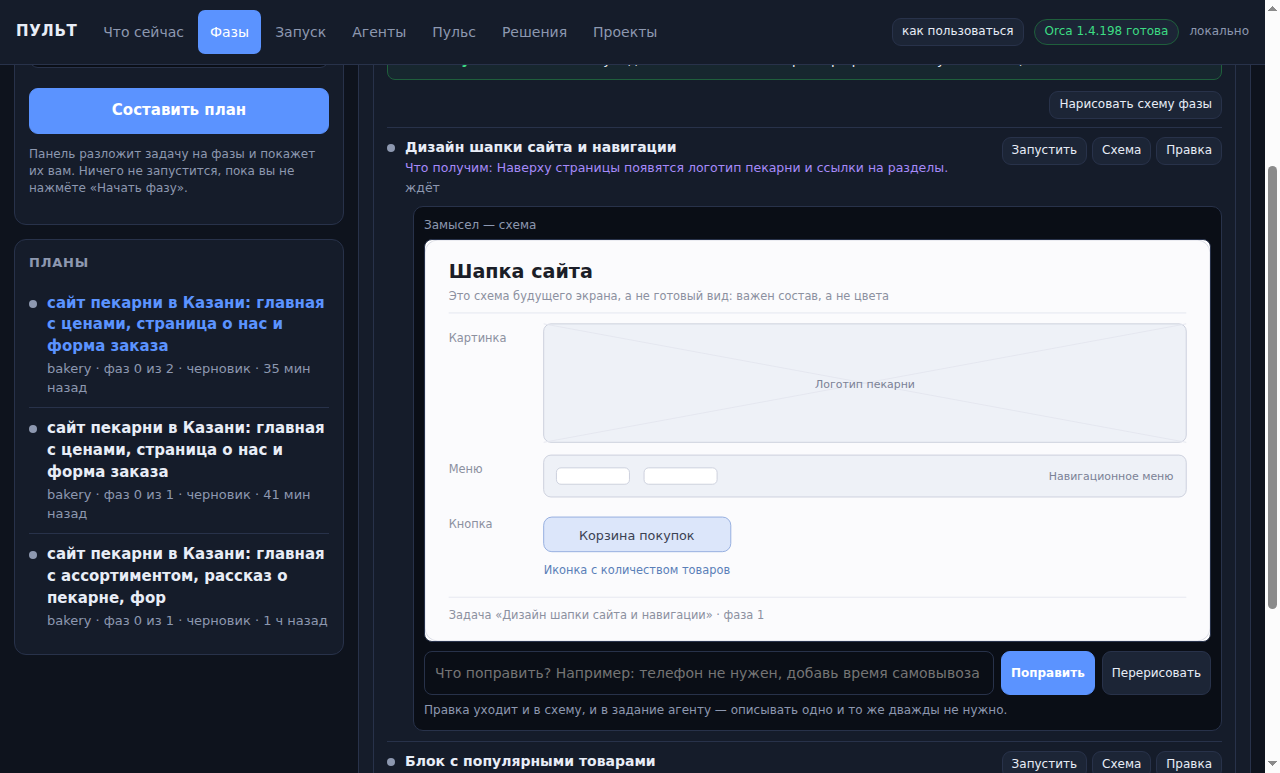Image resolution: width=1280 pixels, height=773 pixels.
Task: Click the «Что поправить?» input field
Action: pos(709,673)
